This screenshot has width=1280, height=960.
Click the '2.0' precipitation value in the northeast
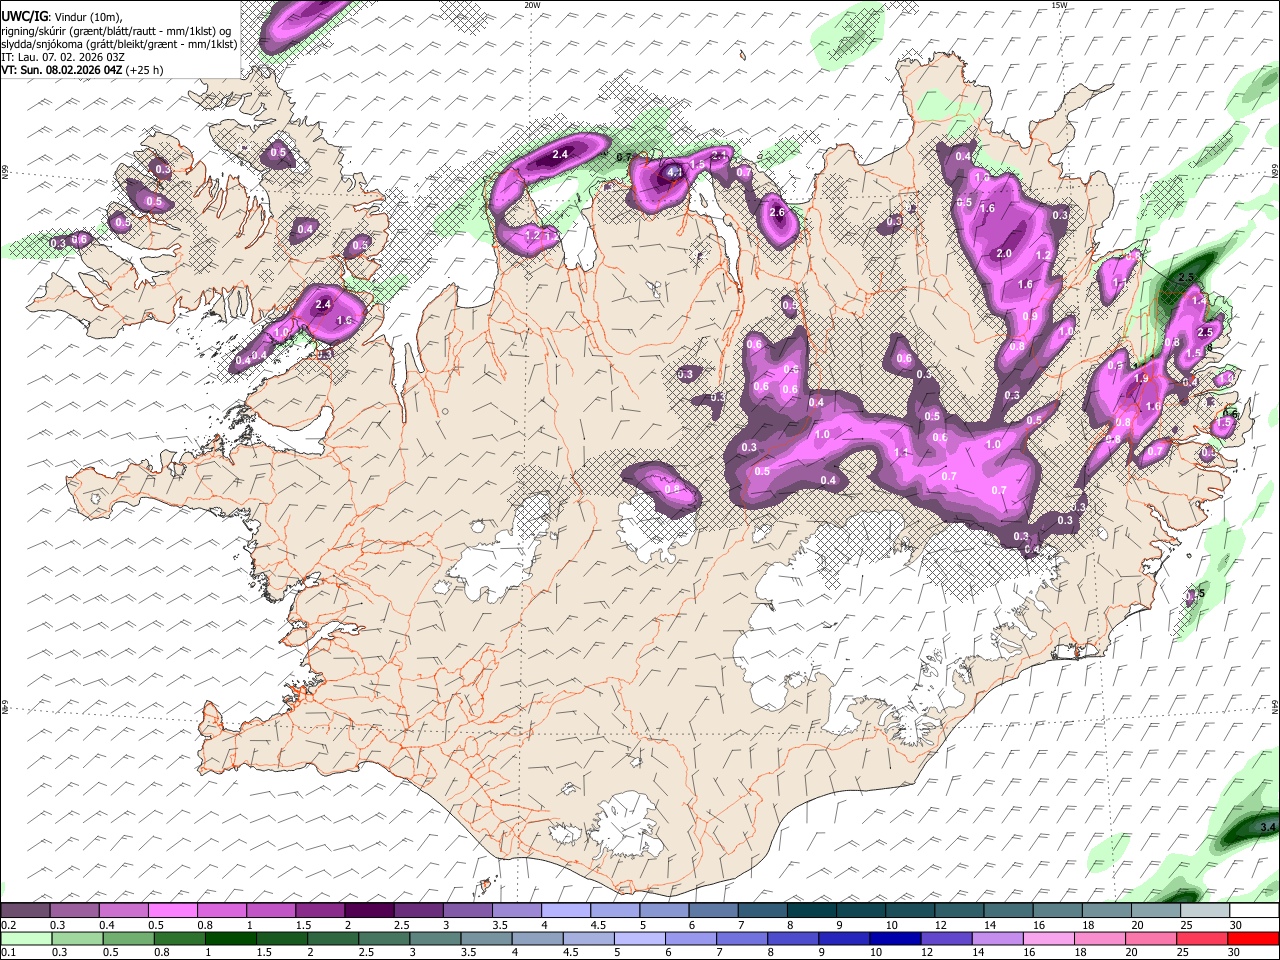(1004, 253)
